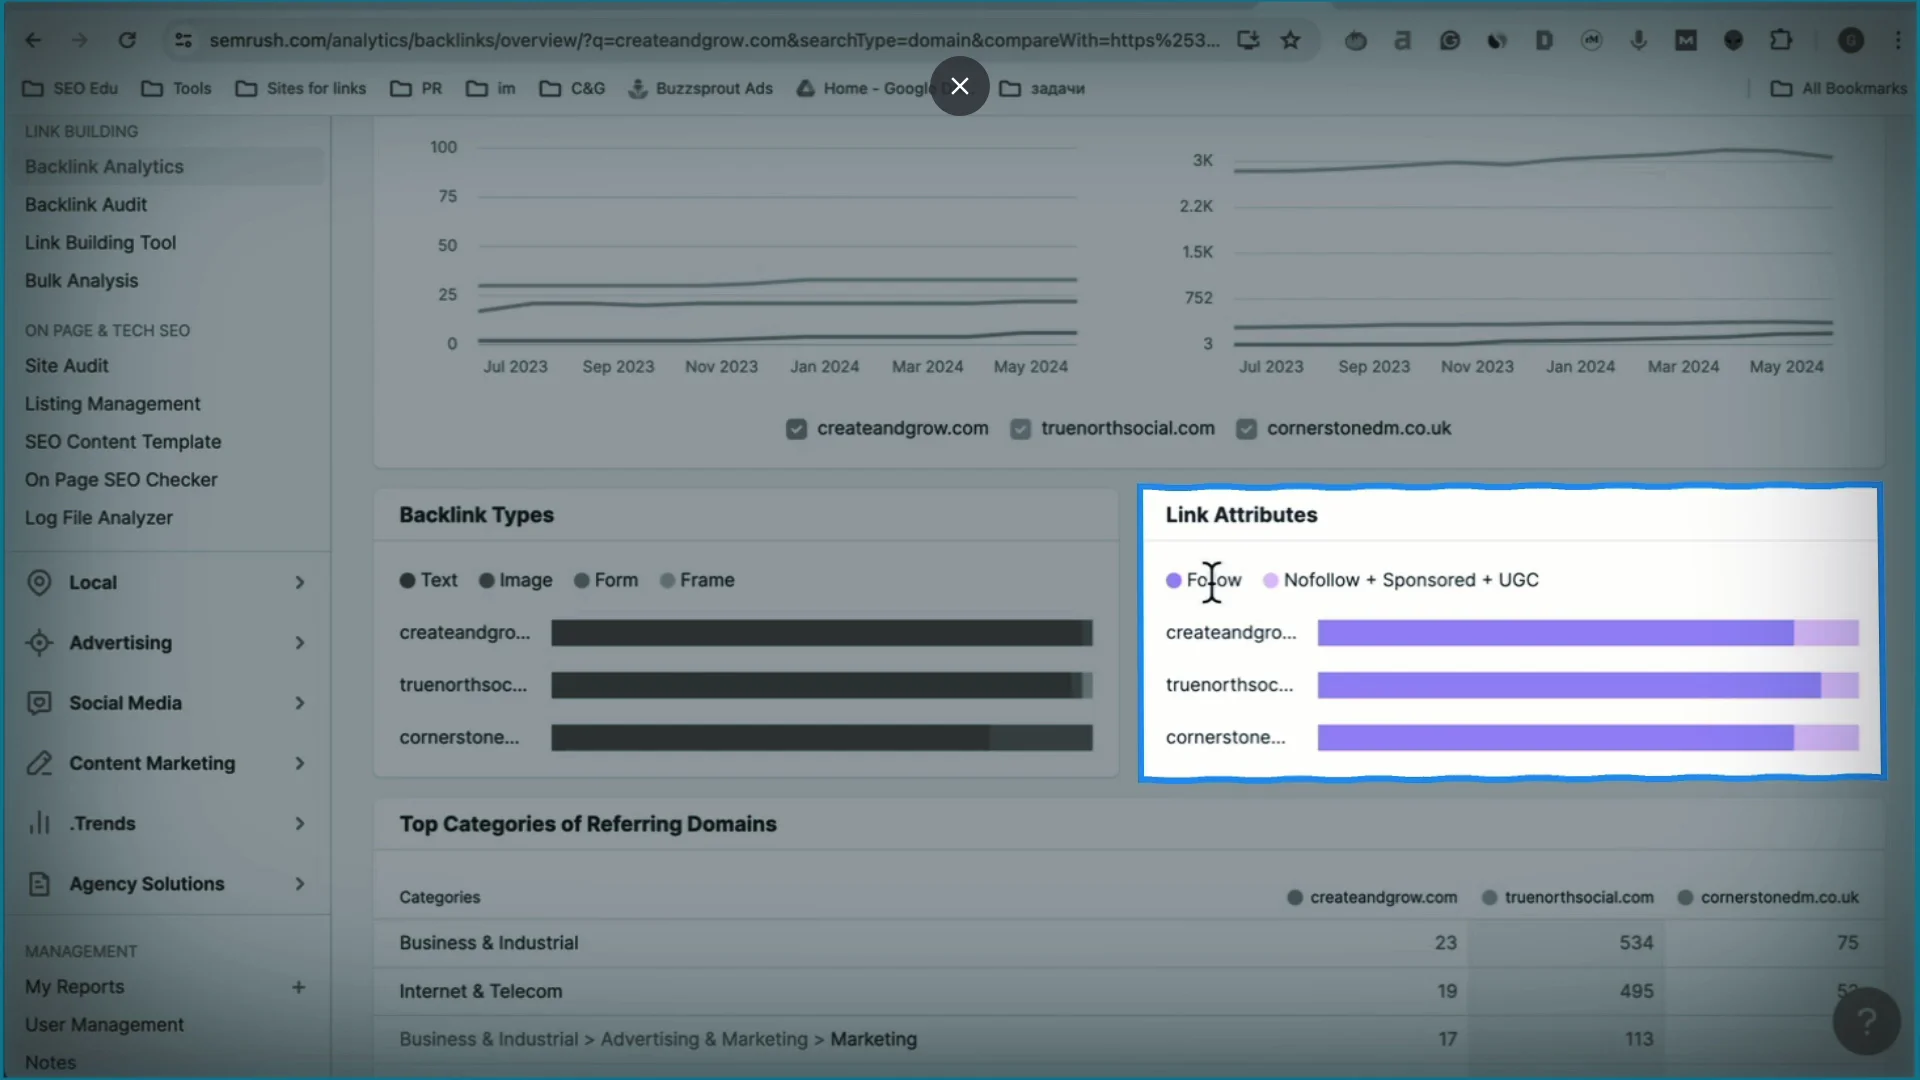Uncheck cornerstonedm.co.uk in chart legend

[1246, 429]
